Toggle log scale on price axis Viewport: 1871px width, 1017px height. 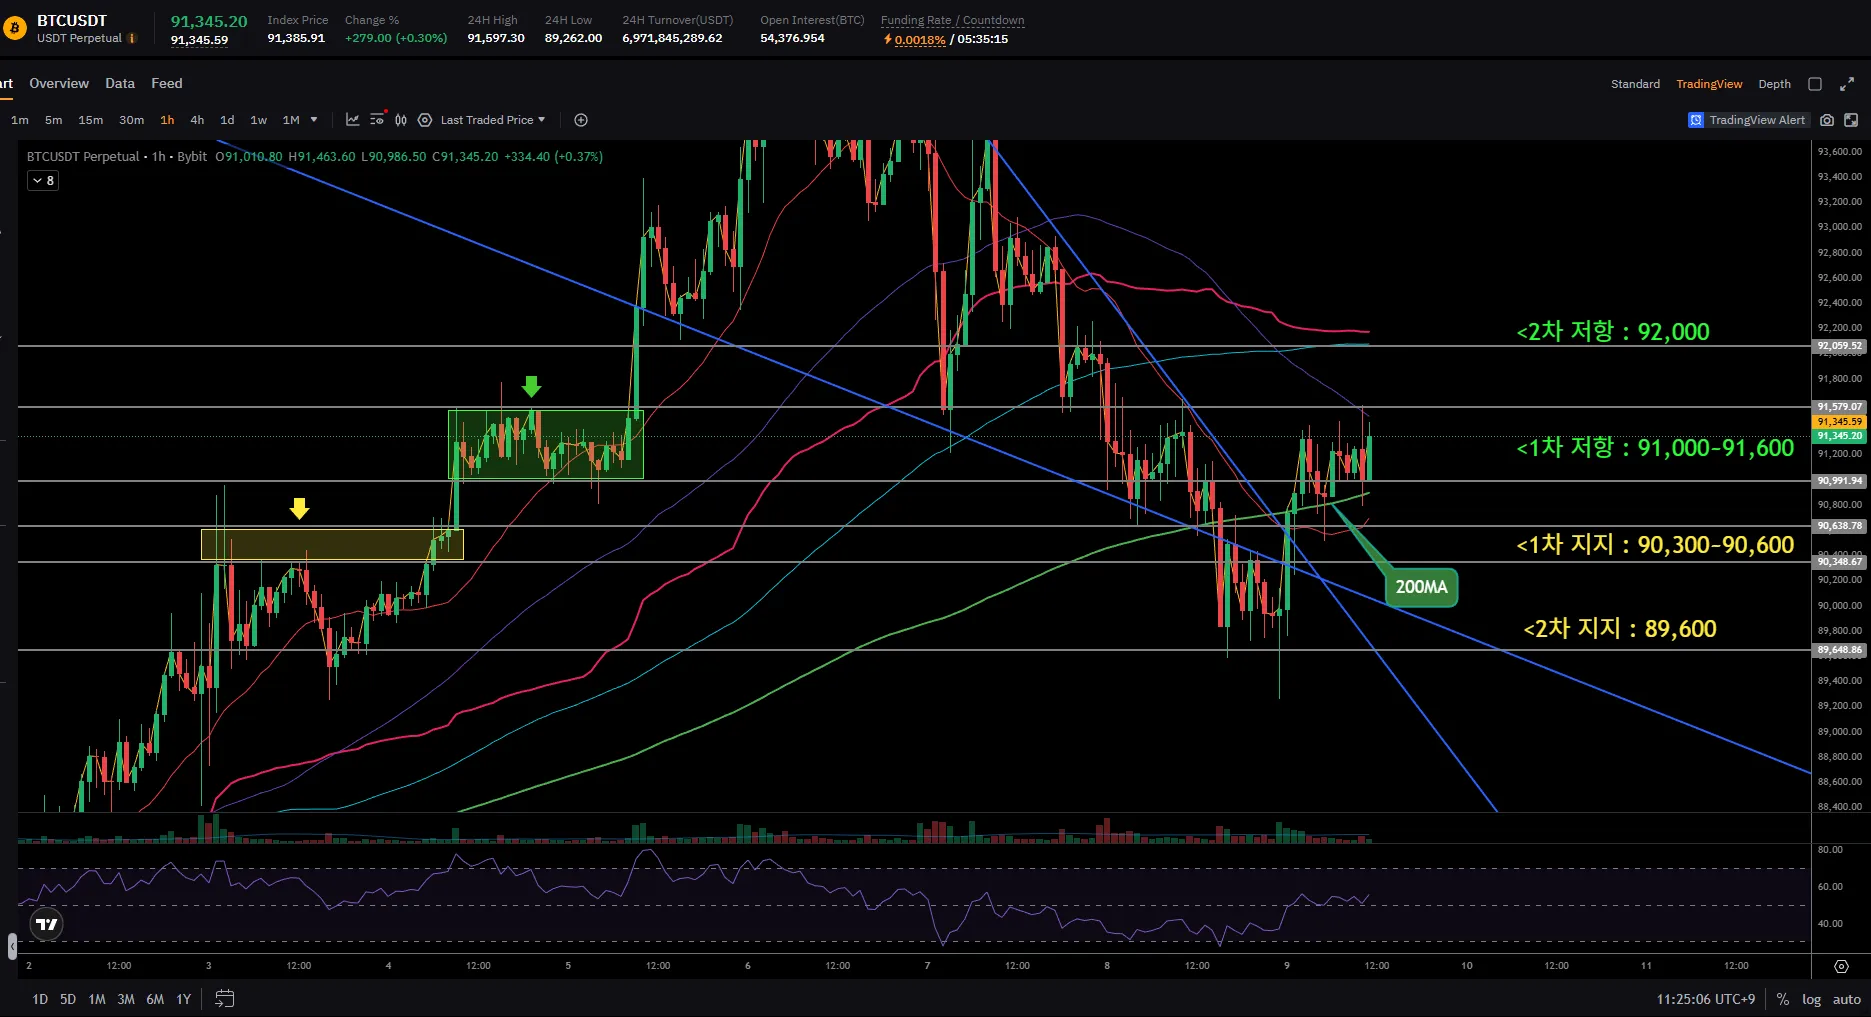[1811, 999]
